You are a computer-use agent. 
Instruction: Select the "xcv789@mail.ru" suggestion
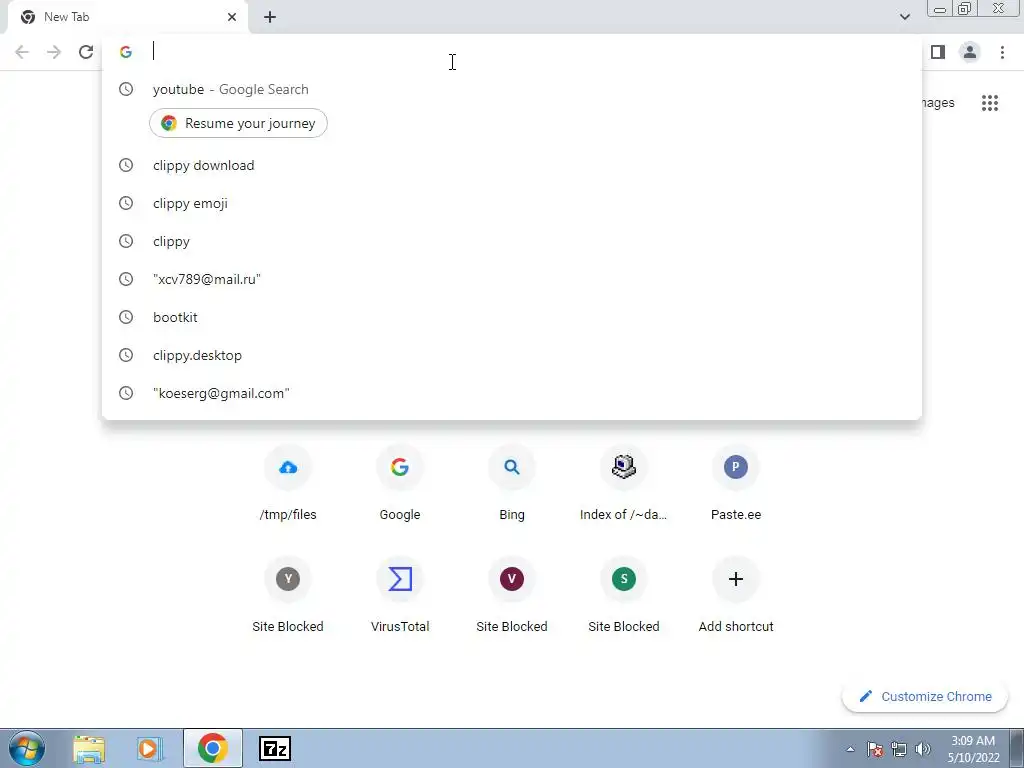click(511, 279)
